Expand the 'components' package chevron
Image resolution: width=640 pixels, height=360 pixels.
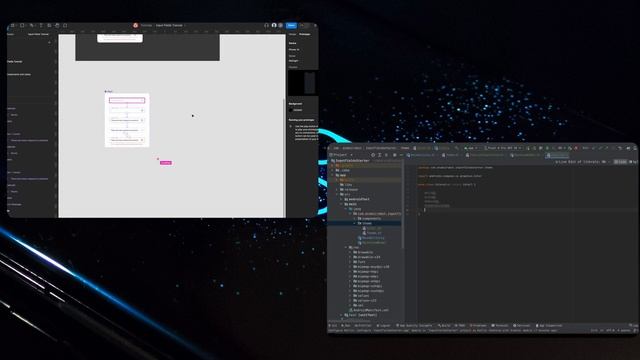tap(355, 218)
